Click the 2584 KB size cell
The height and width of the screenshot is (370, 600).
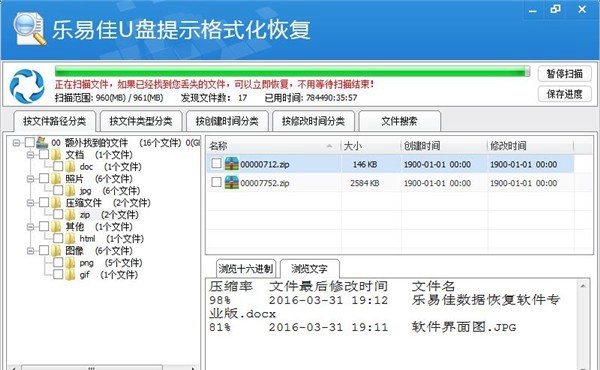365,183
